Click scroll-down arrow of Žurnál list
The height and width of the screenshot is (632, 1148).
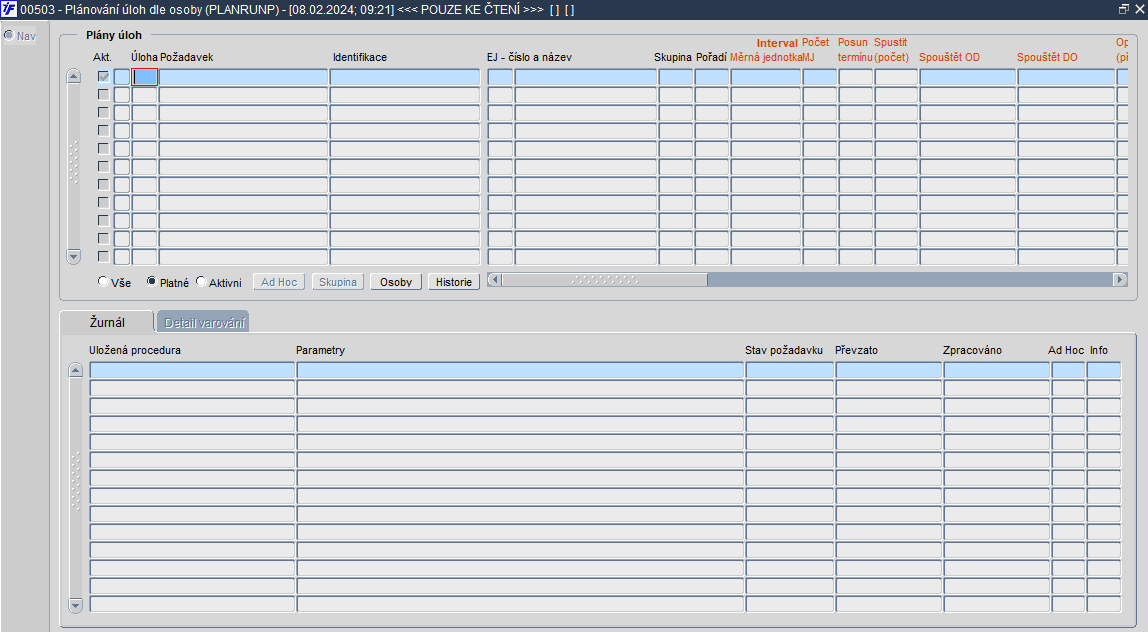[75, 605]
